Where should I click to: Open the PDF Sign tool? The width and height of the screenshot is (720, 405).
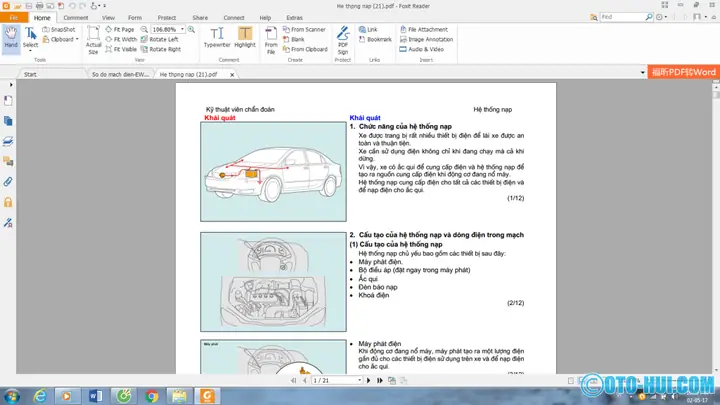pyautogui.click(x=343, y=40)
